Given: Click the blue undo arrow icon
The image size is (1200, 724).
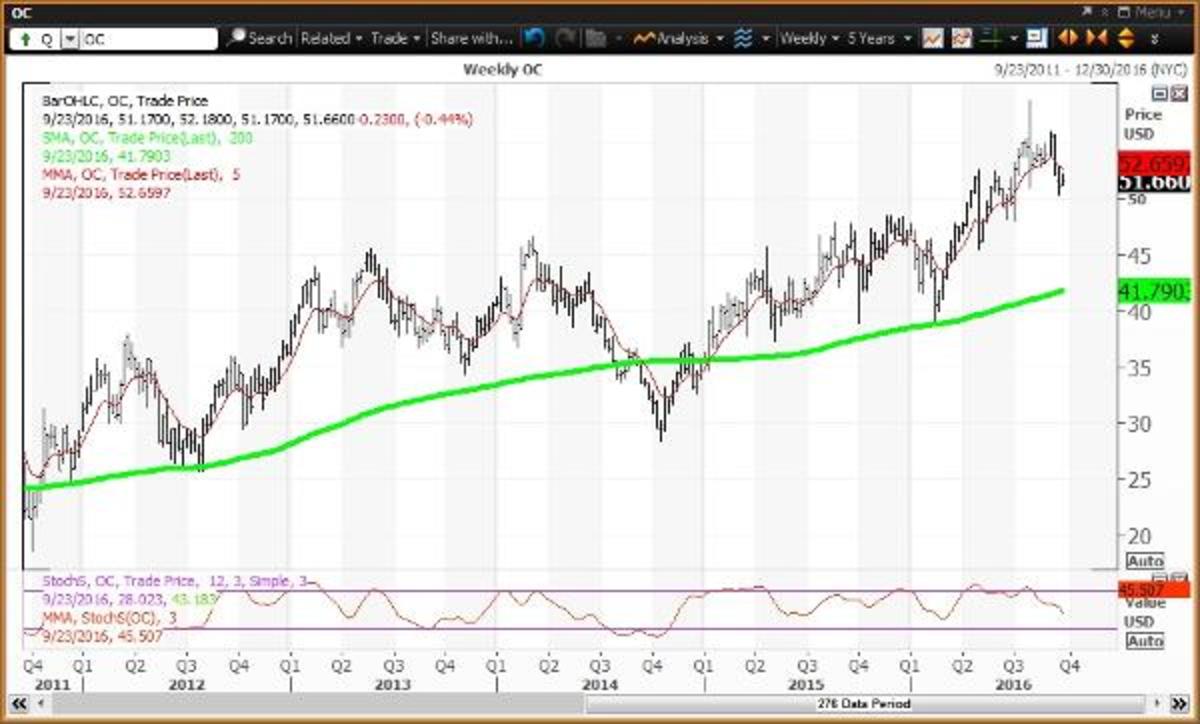Looking at the screenshot, I should click(x=533, y=39).
